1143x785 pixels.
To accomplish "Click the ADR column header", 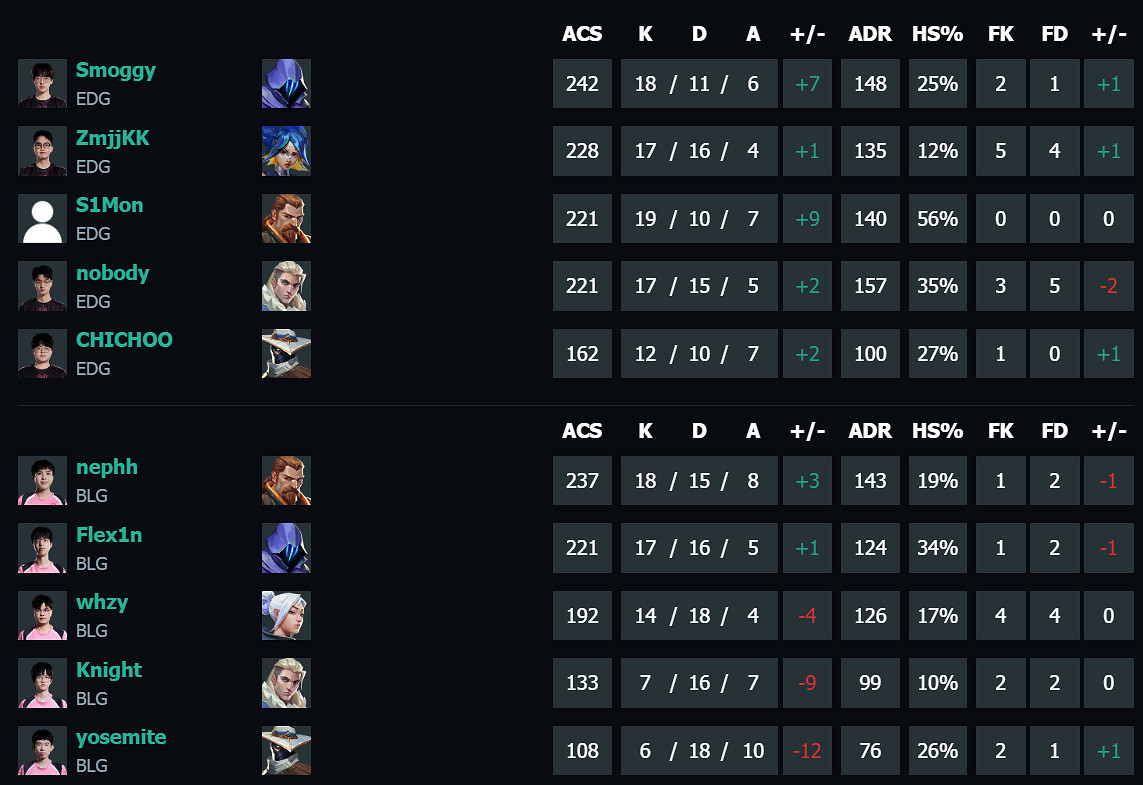I will 870,33.
